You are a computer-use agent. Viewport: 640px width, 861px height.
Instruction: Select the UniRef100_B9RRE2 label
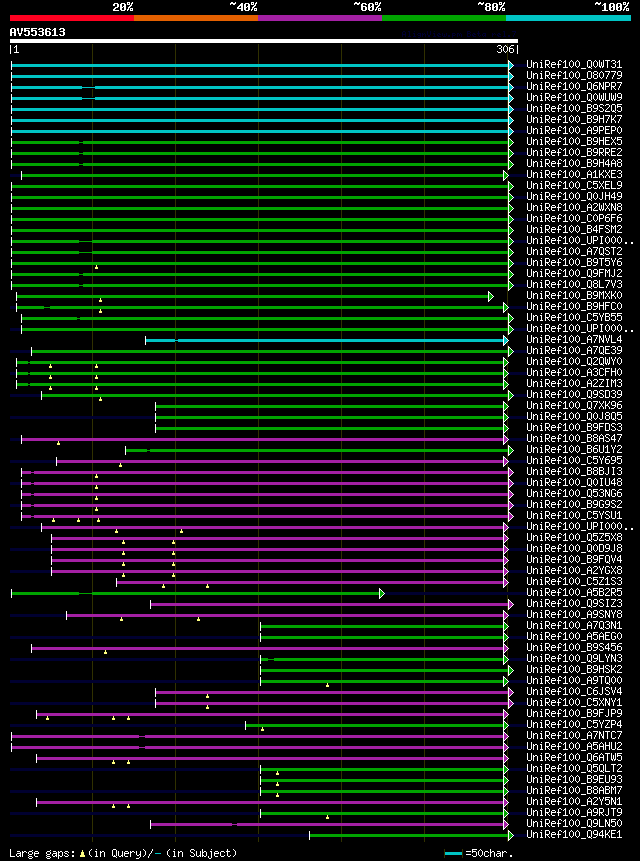tap(574, 153)
